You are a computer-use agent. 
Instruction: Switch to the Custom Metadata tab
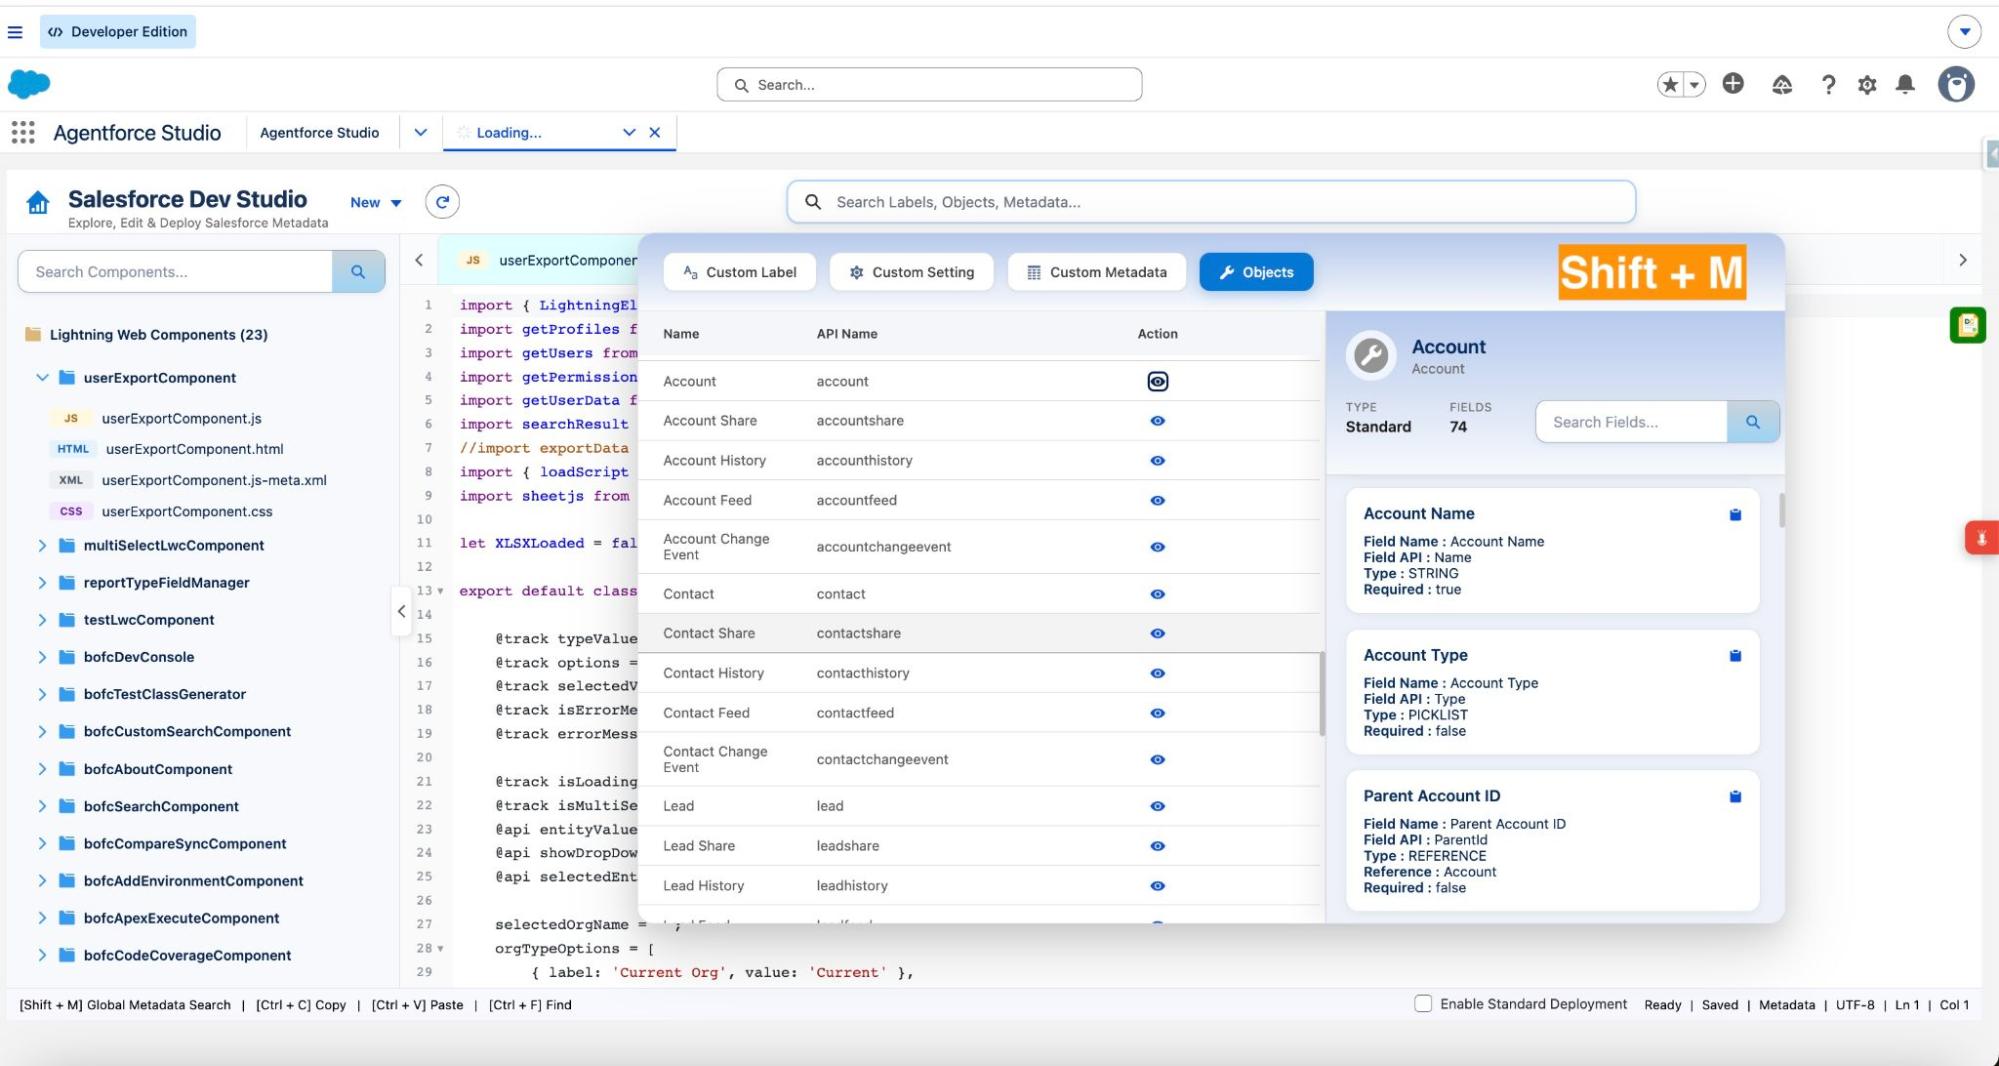pyautogui.click(x=1096, y=272)
